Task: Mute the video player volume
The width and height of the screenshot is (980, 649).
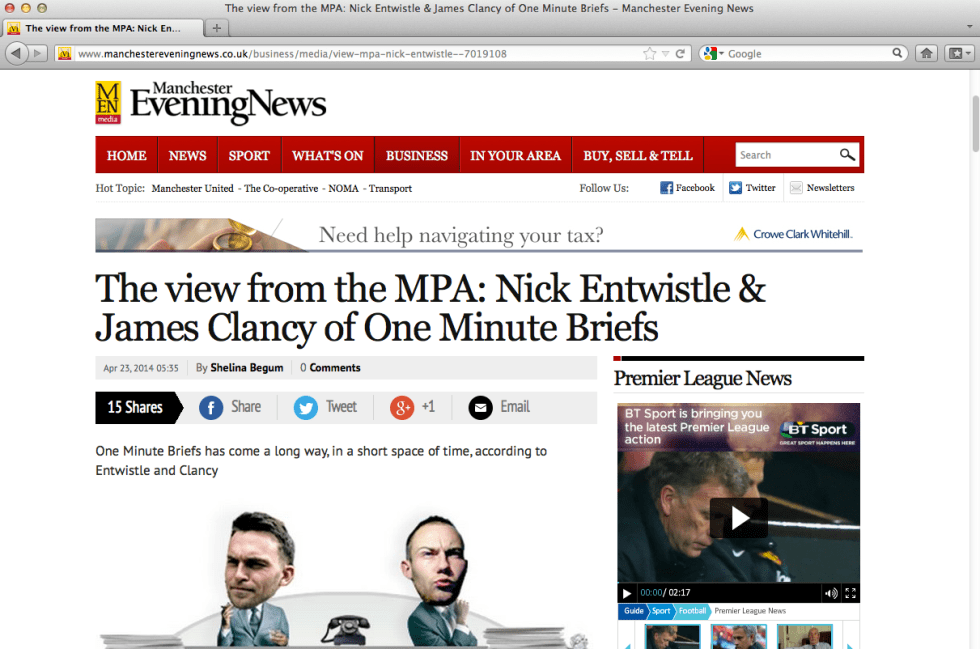Action: (831, 593)
